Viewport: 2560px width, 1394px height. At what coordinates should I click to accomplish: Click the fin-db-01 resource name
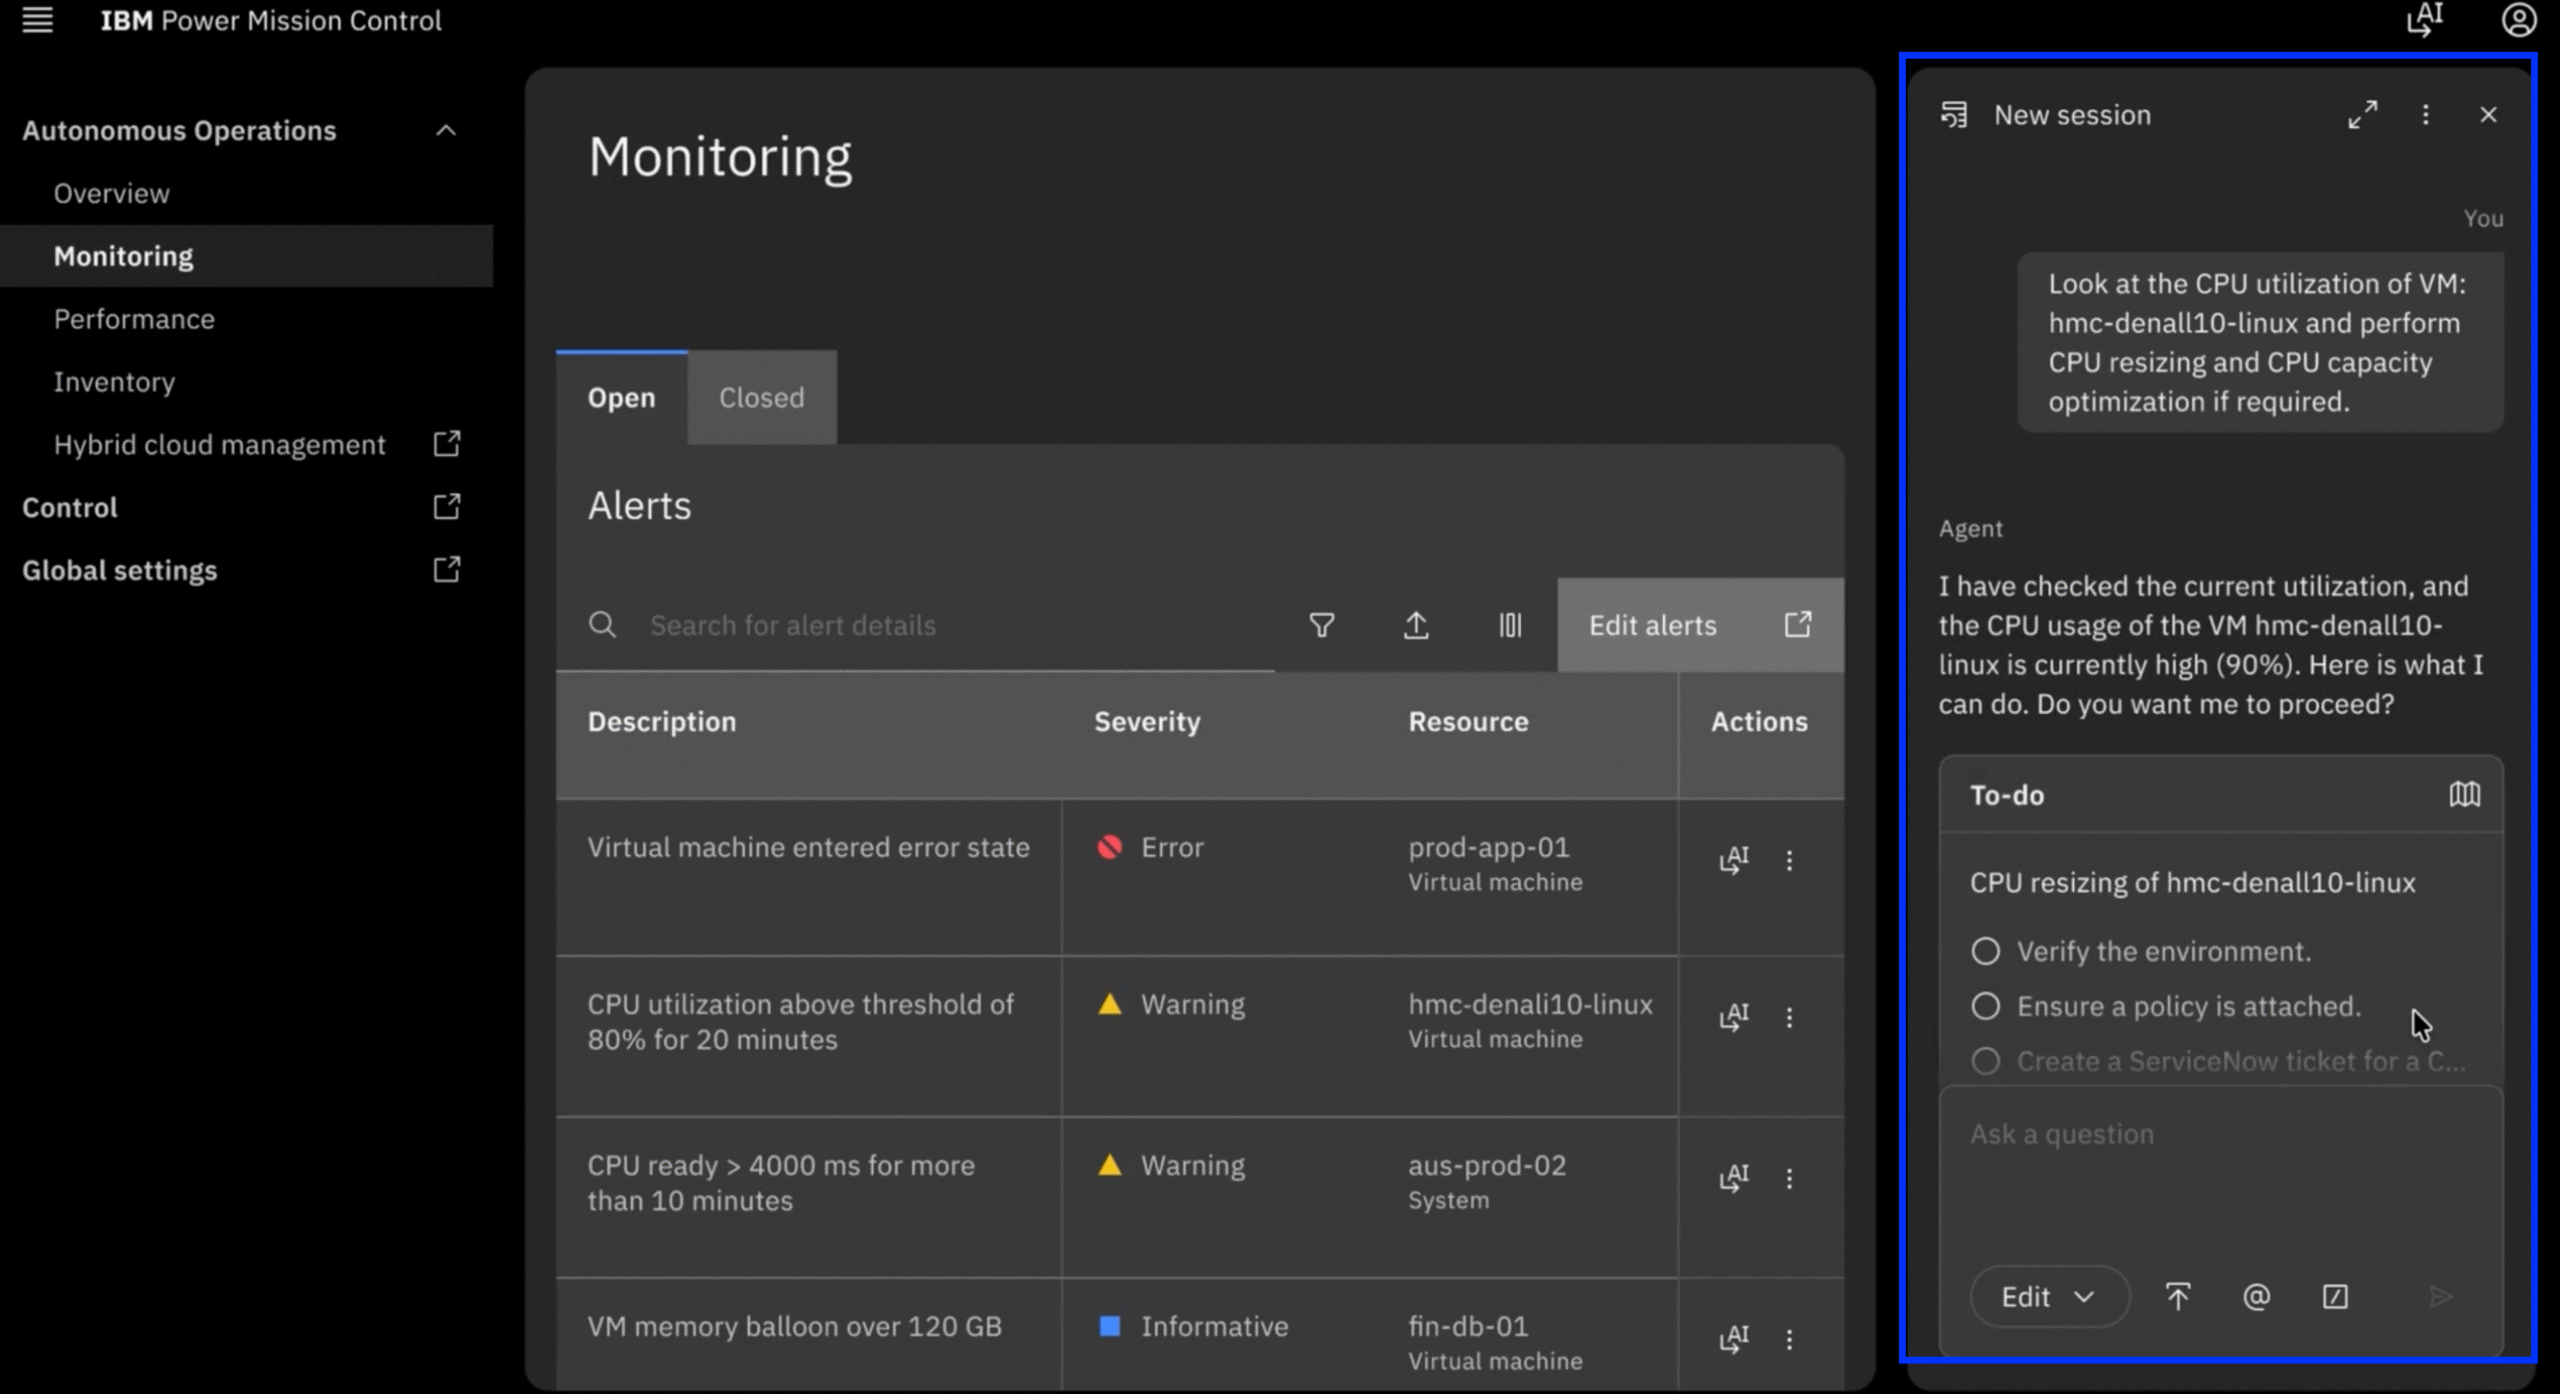pos(1468,1326)
